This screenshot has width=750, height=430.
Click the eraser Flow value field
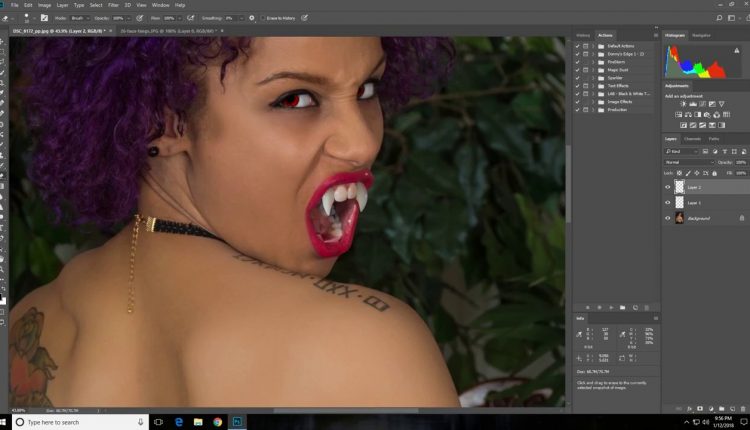click(x=171, y=18)
